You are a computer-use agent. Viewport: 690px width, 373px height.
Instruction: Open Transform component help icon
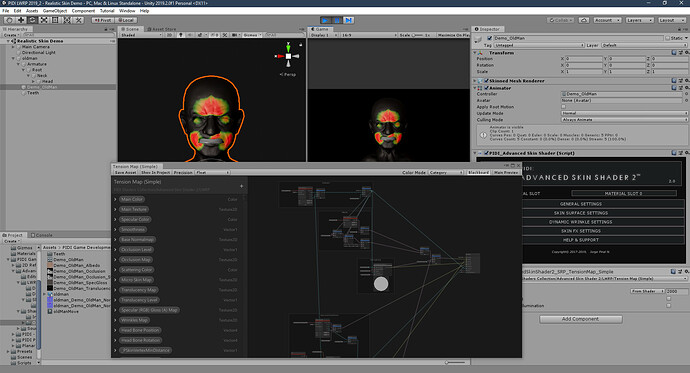(x=674, y=53)
